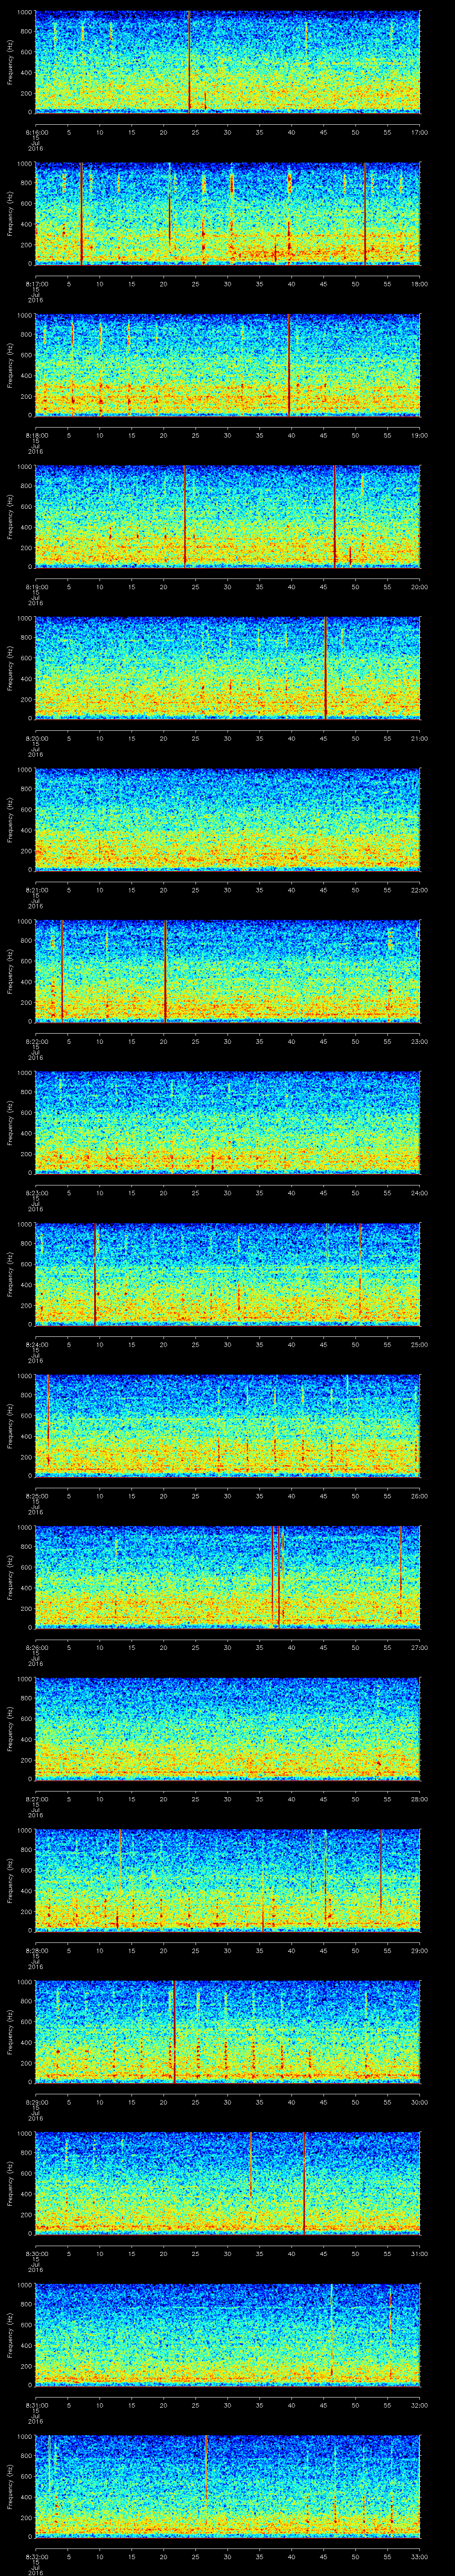The width and height of the screenshot is (455, 2576).
Task: Click the red spike near 9 s in the 8:24:00 panel
Action: point(95,1274)
